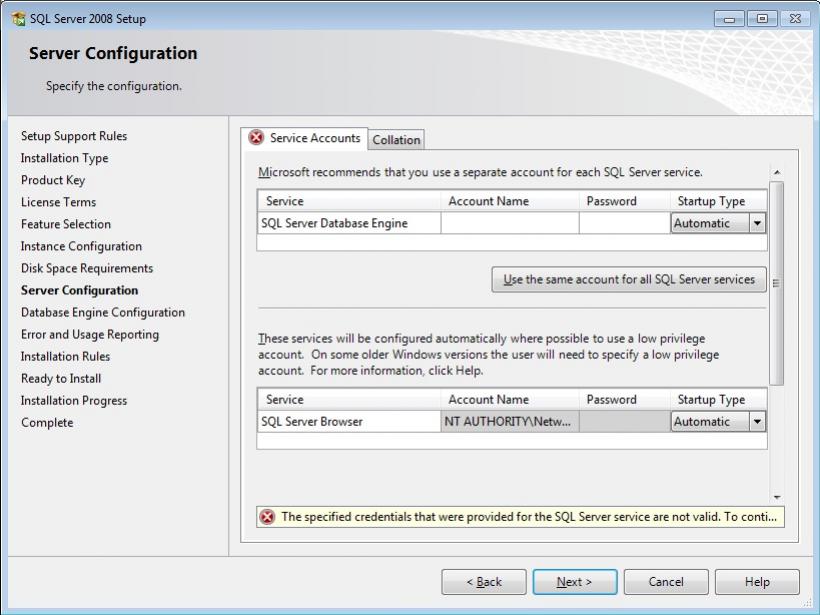The image size is (820, 615).
Task: Click Password header in the SQL Server Browser table
Action: click(x=624, y=400)
